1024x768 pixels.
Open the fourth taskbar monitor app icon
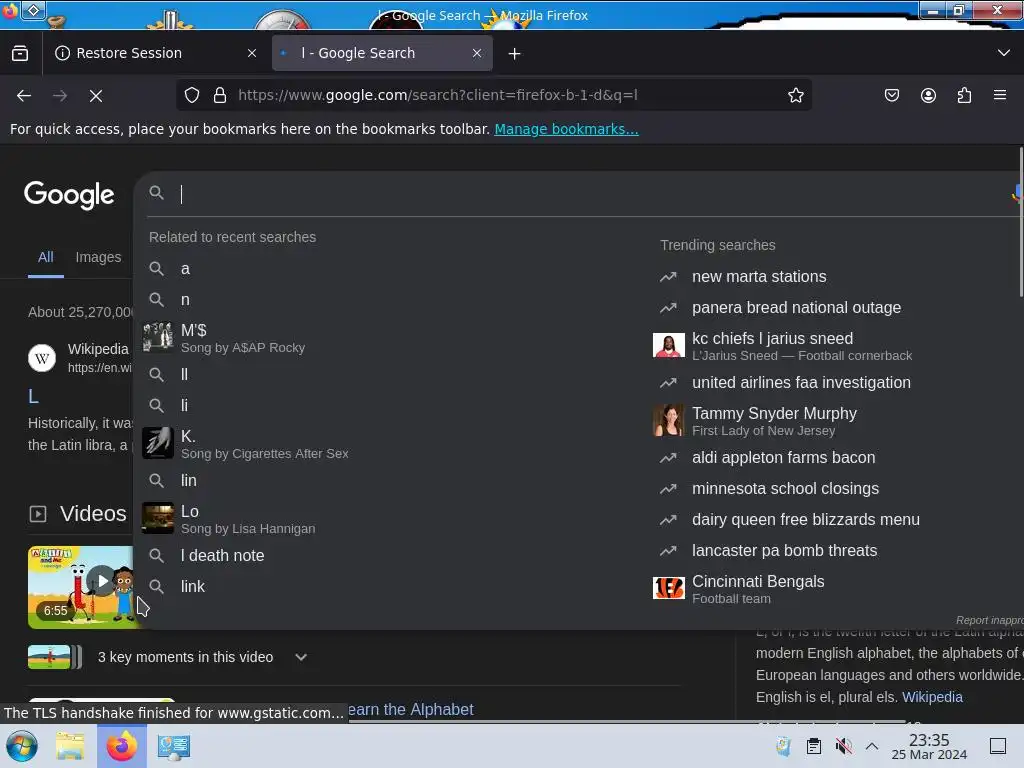(x=174, y=746)
